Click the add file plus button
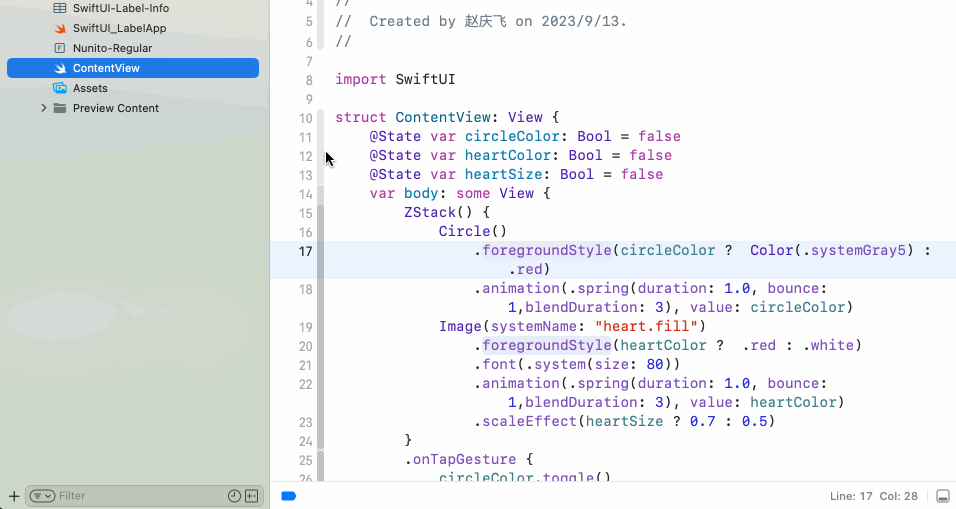This screenshot has height=509, width=956. pyautogui.click(x=13, y=496)
